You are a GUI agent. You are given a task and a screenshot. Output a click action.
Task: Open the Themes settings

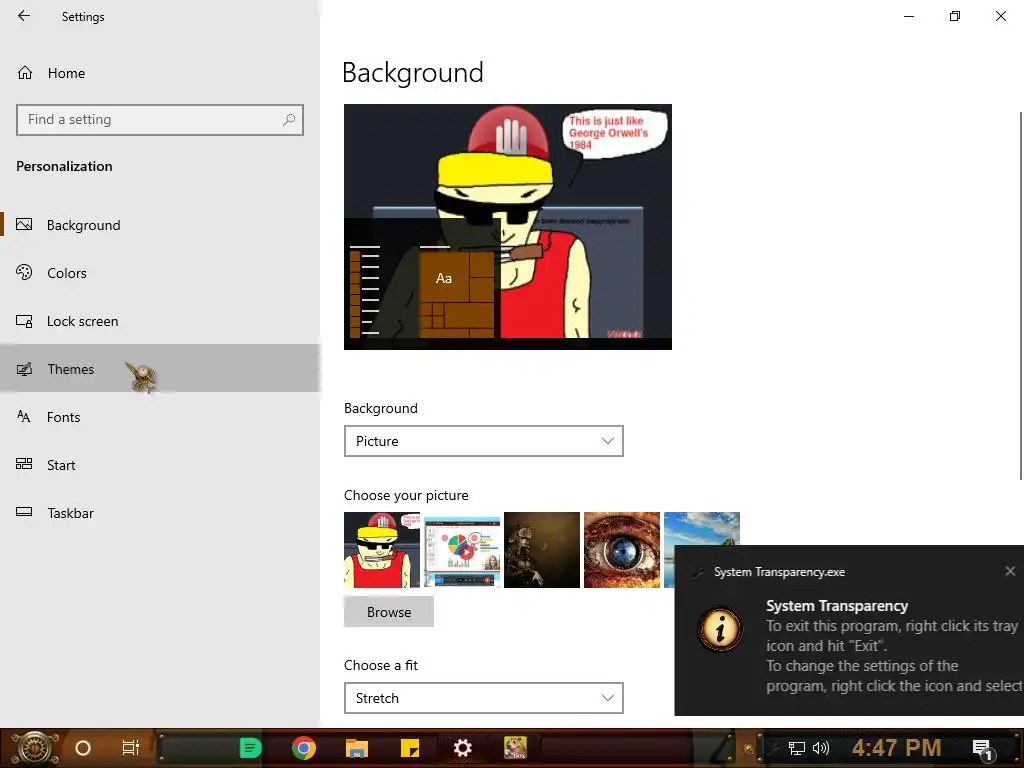pos(160,368)
